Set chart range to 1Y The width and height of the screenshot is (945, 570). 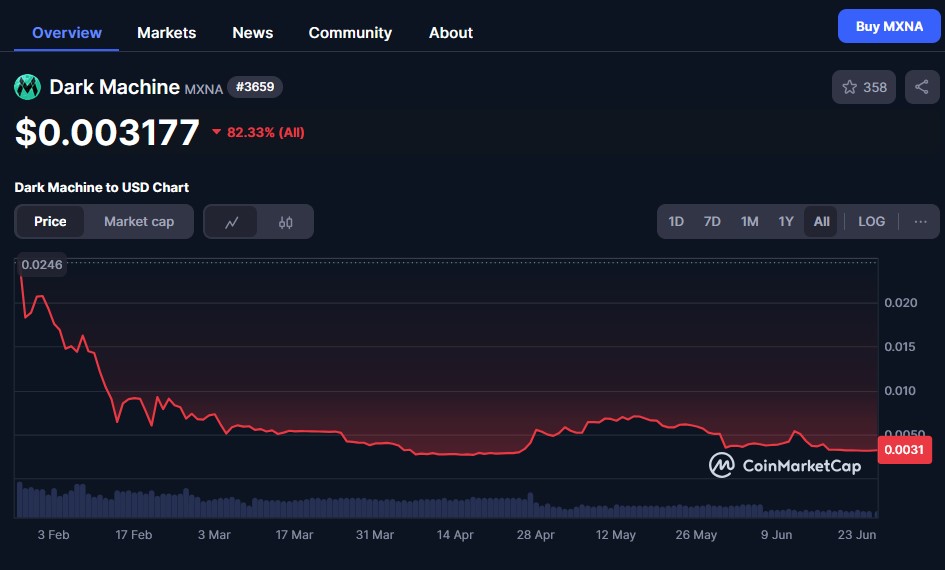click(785, 222)
